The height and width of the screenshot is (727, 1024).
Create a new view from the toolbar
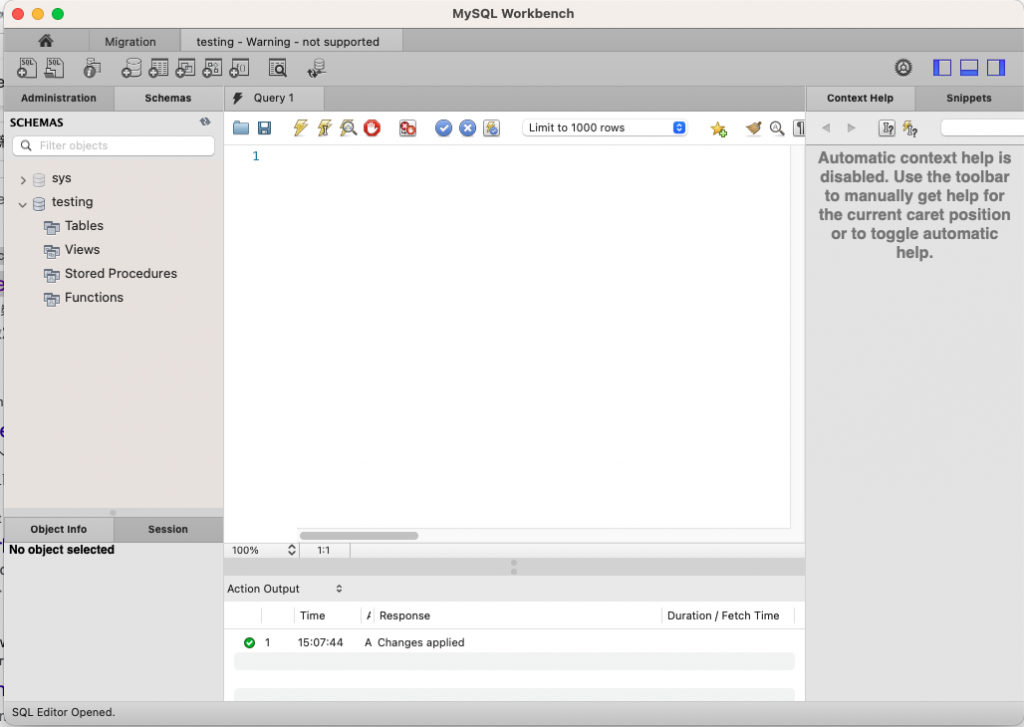point(185,68)
